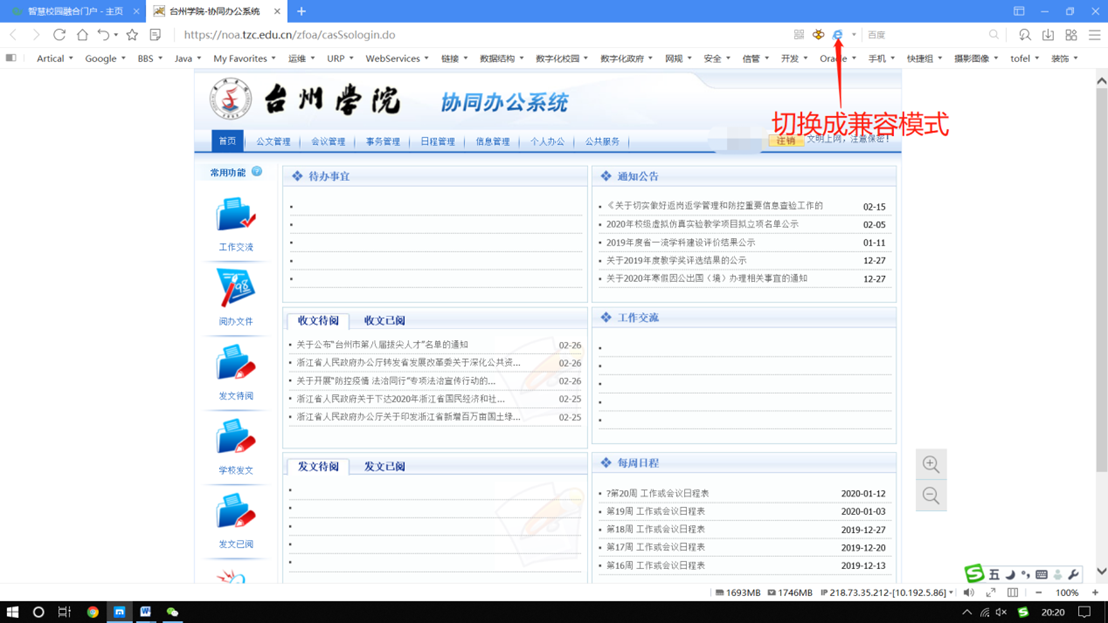Screen dimensions: 1108x623
Task: Click the zoom in magnifier icon
Action: pyautogui.click(x=931, y=464)
